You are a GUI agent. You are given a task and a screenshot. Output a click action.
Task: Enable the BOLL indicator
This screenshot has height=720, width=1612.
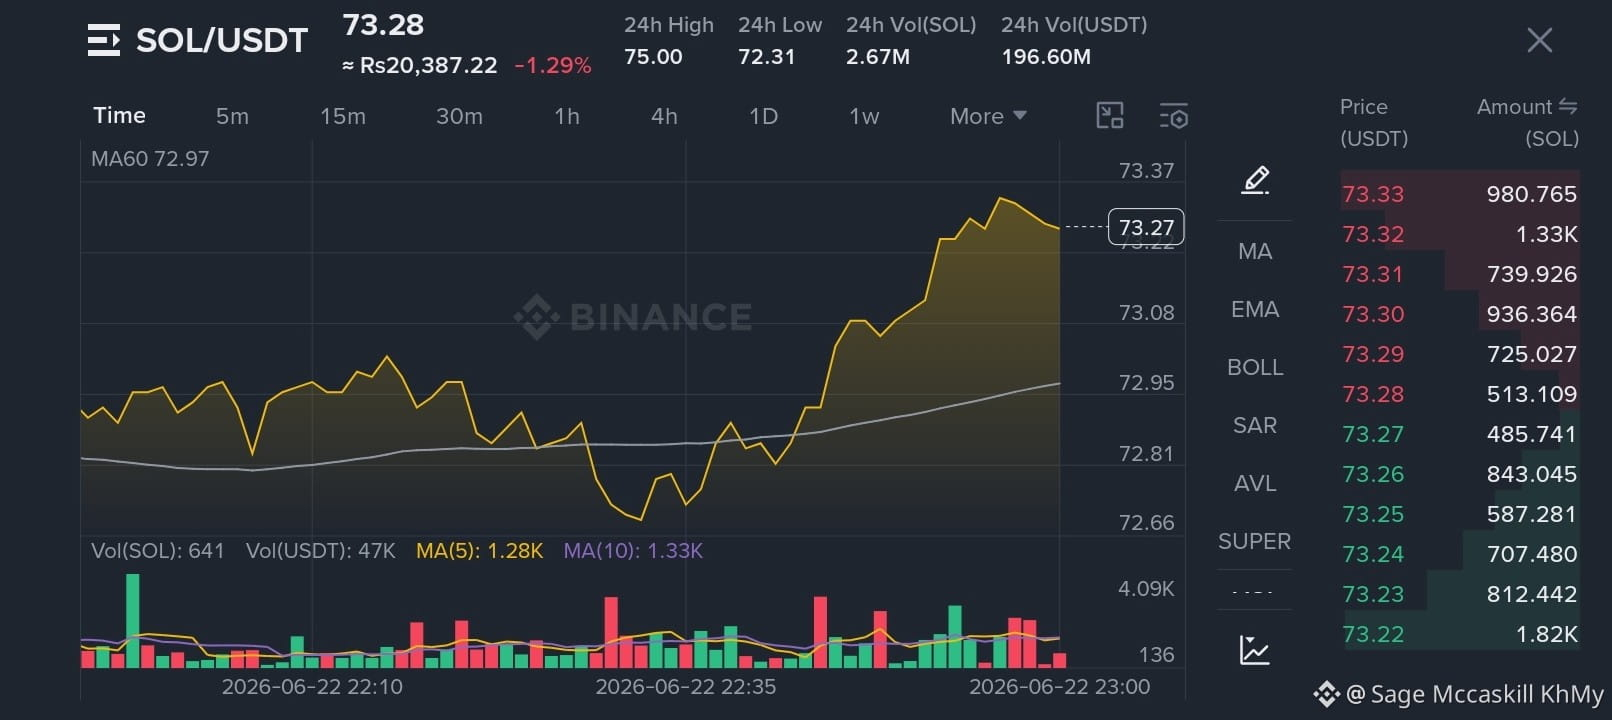coord(1255,367)
